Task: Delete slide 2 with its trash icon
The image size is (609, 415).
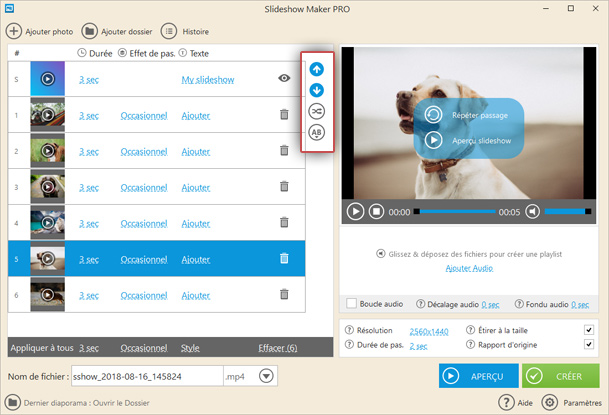Action: (284, 151)
